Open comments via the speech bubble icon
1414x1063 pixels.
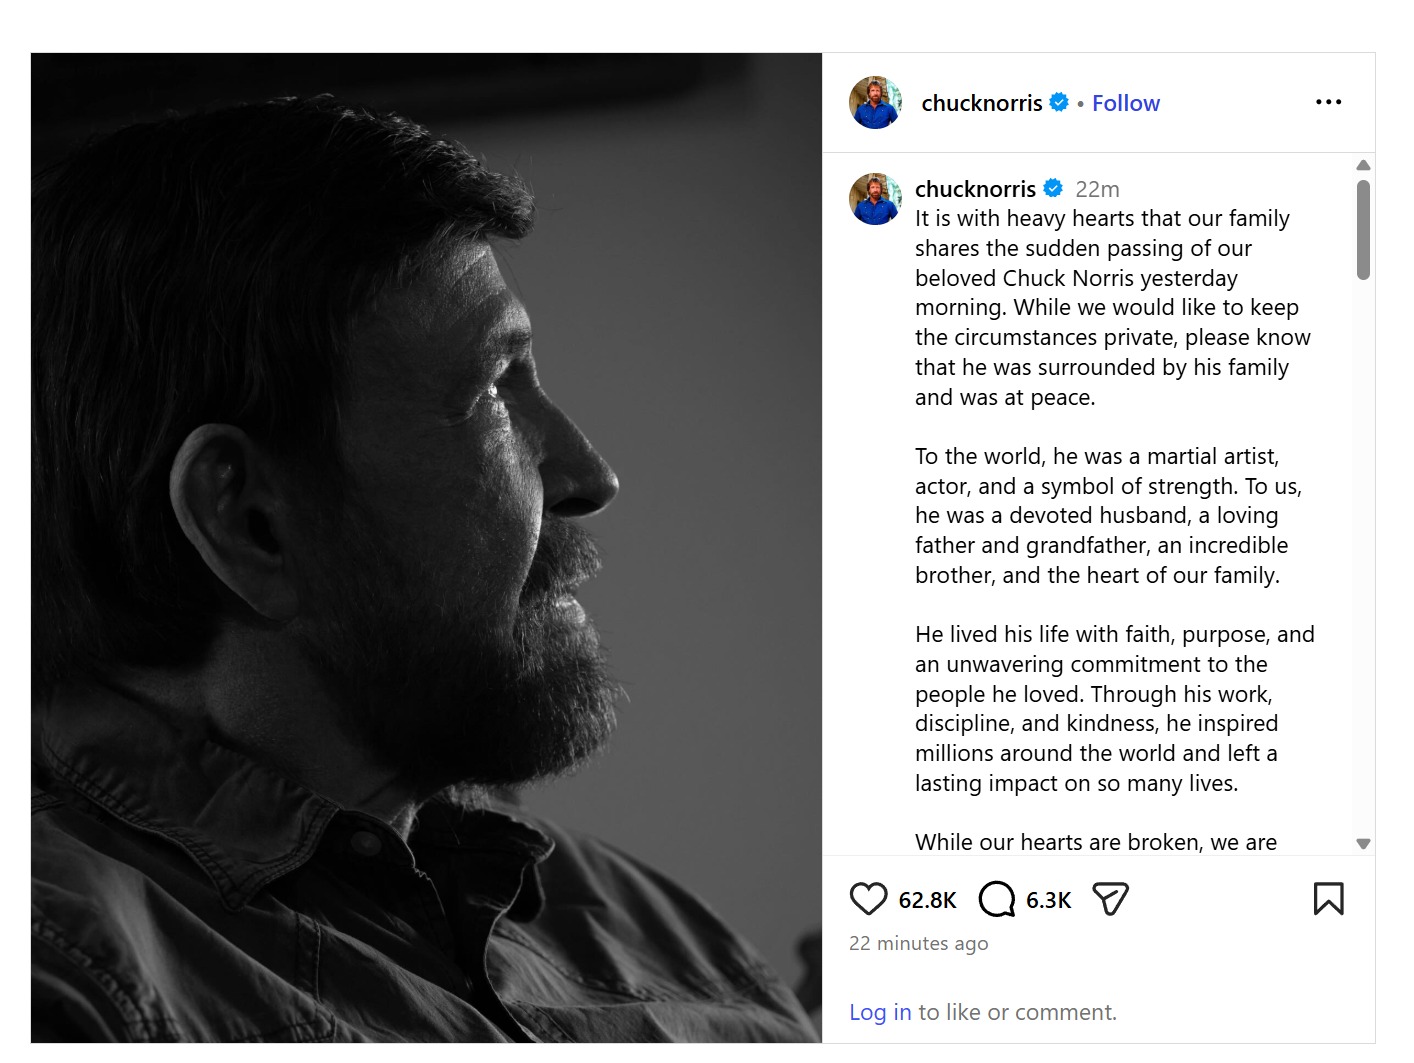996,899
